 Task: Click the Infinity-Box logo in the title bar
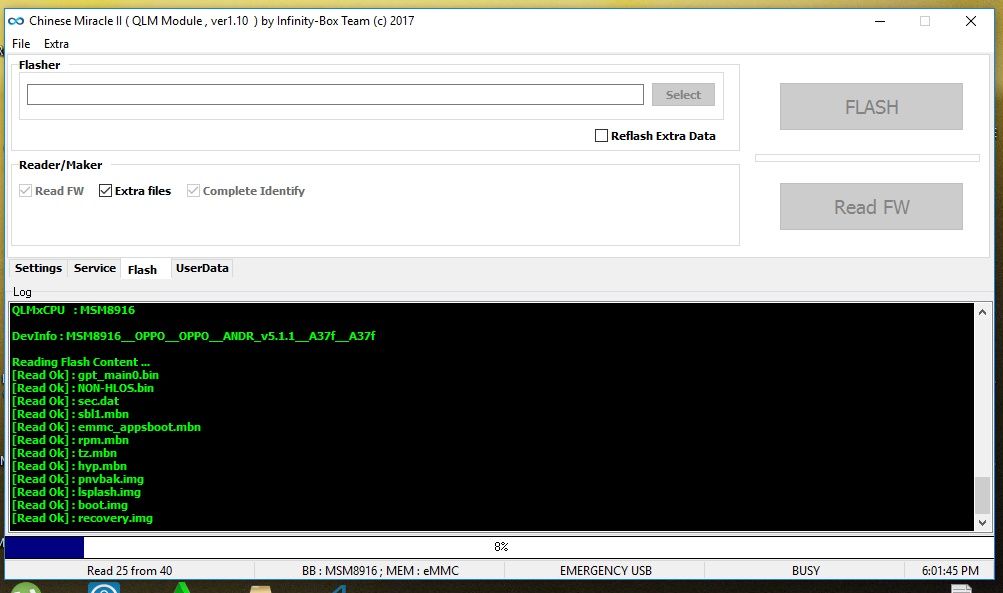click(x=16, y=21)
